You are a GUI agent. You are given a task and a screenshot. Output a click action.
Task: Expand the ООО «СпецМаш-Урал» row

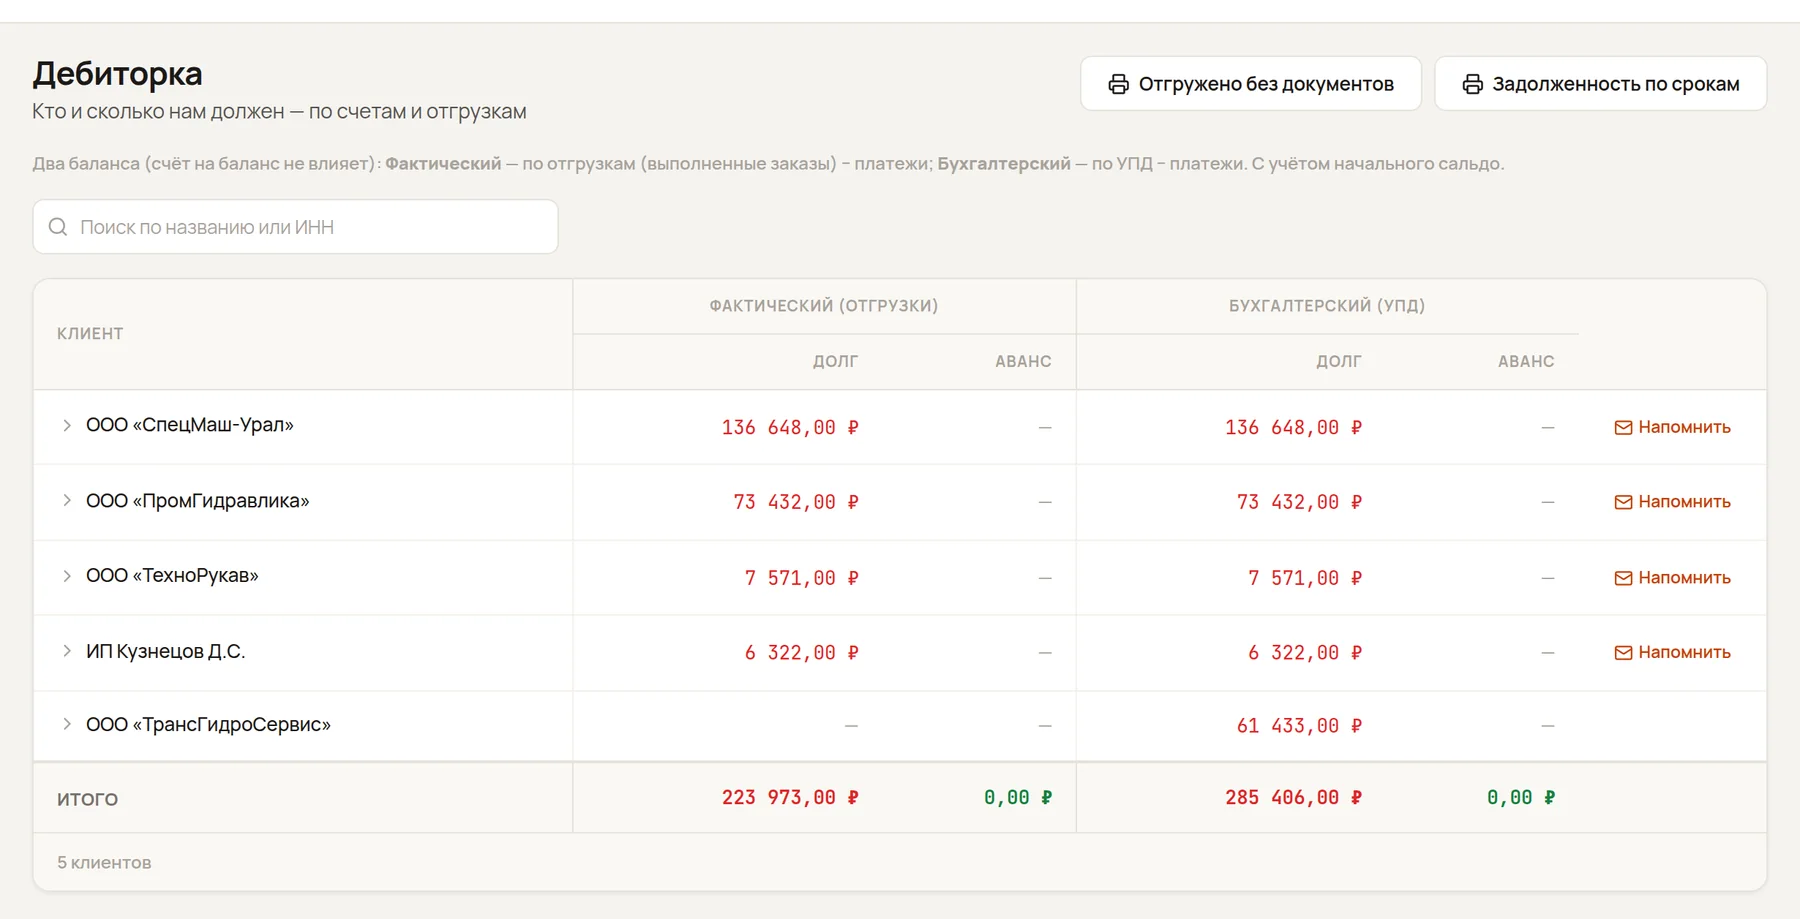[67, 425]
